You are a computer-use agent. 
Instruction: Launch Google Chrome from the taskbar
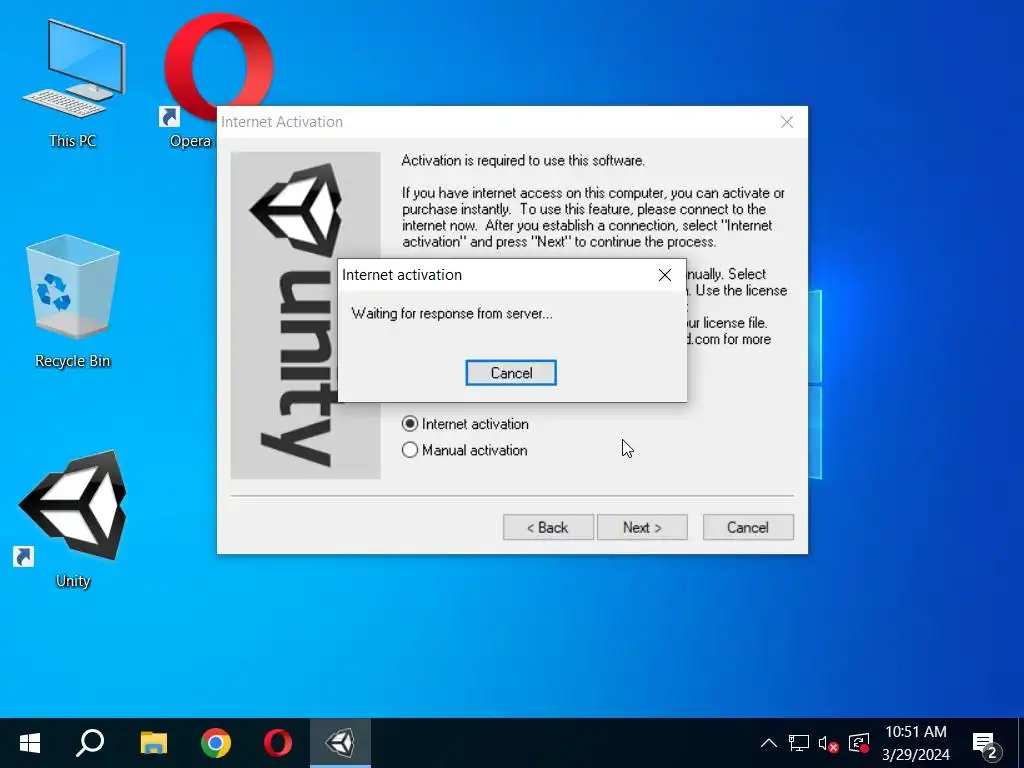pos(216,743)
